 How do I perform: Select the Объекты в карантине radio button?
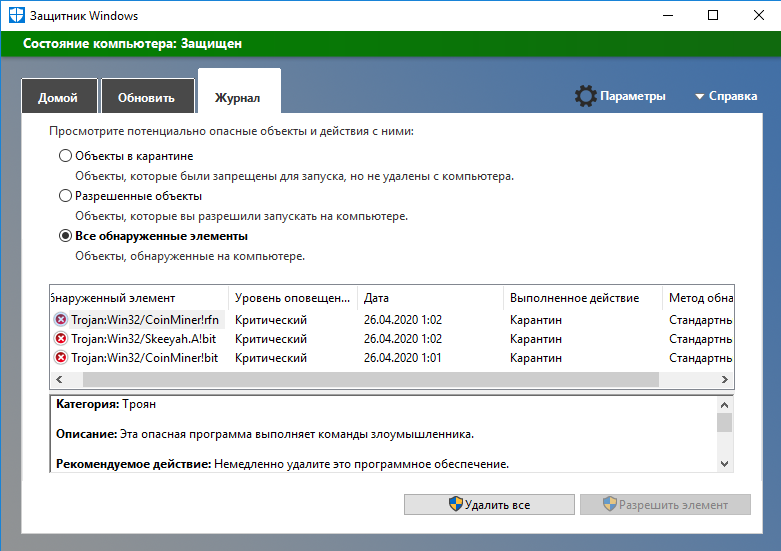coord(65,155)
